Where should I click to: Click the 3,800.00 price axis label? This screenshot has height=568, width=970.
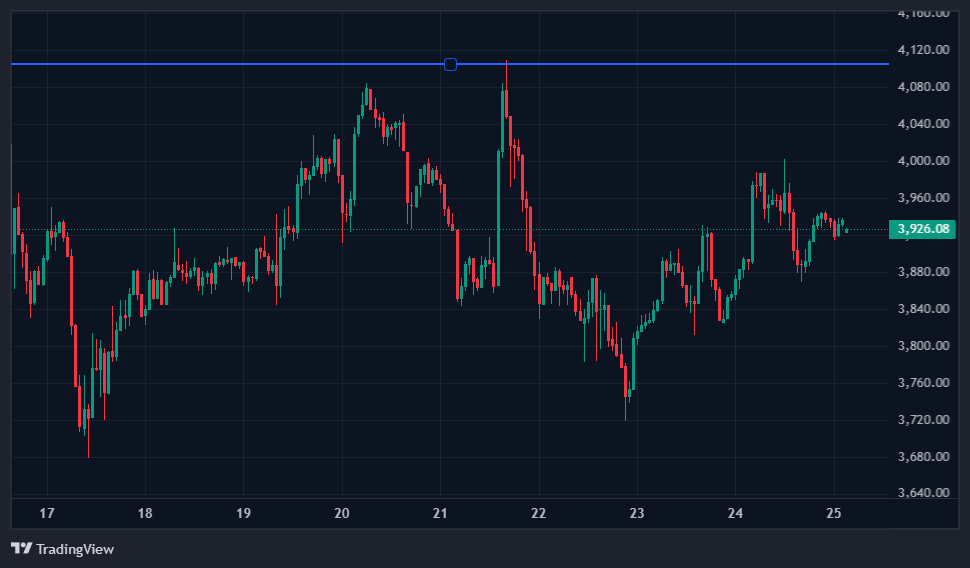click(922, 346)
